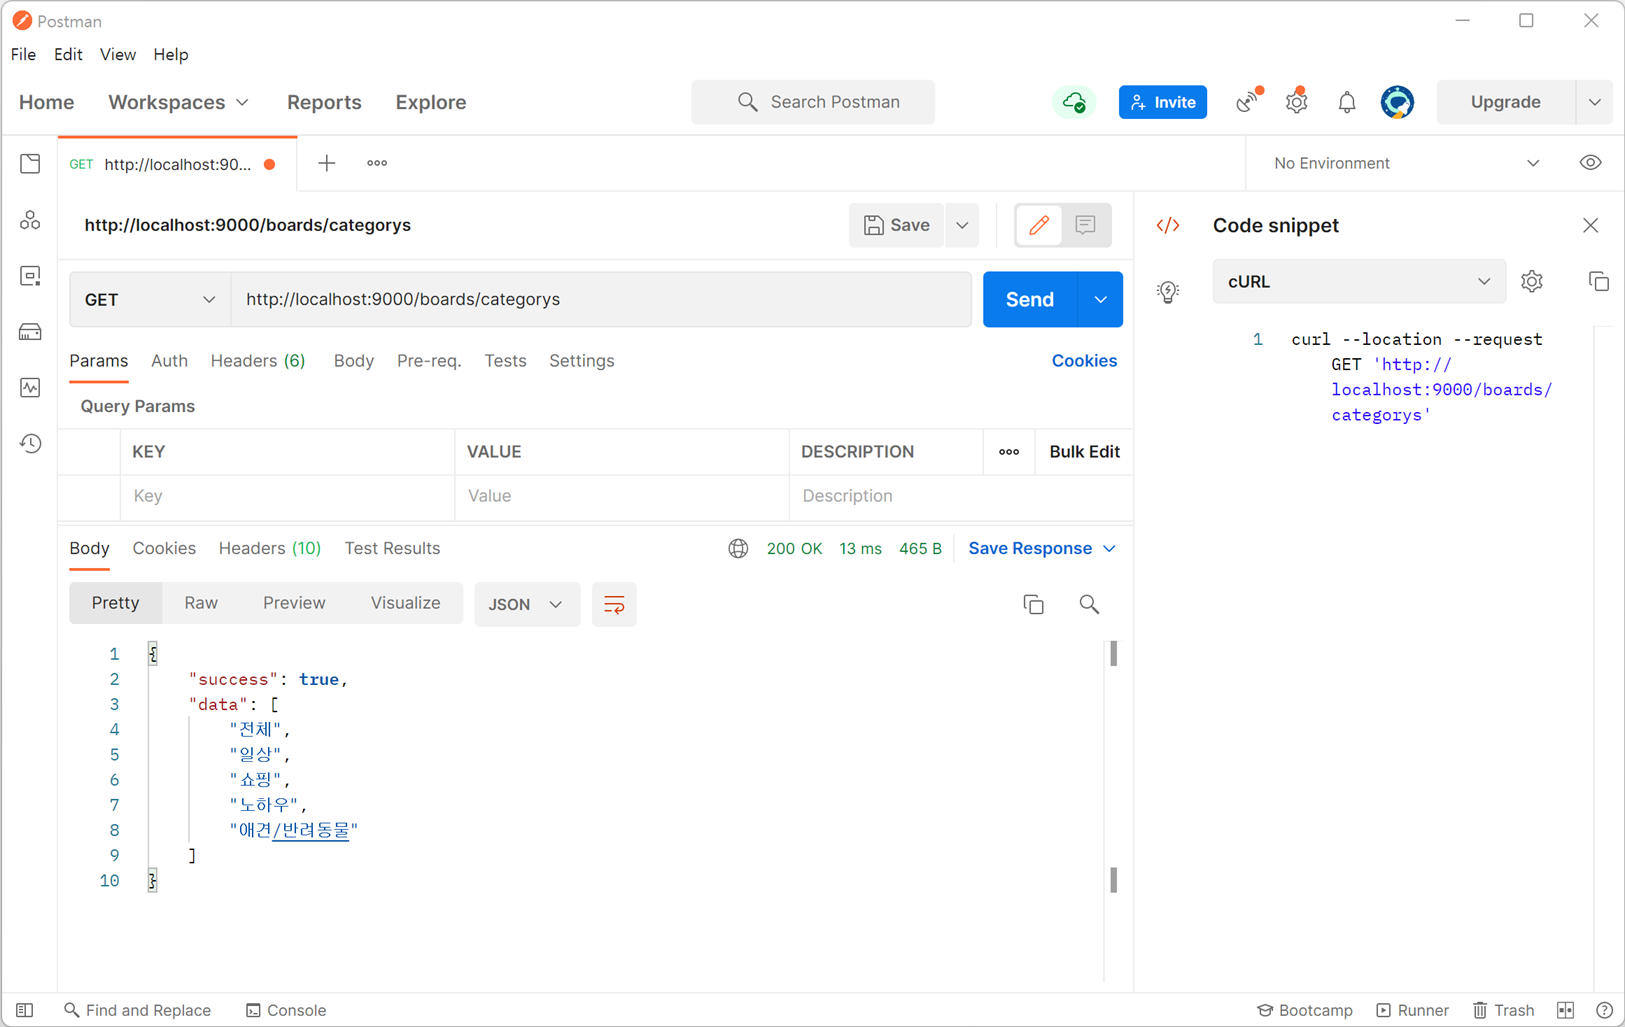Image resolution: width=1625 pixels, height=1027 pixels.
Task: Click the request URL input field
Action: pyautogui.click(x=601, y=300)
